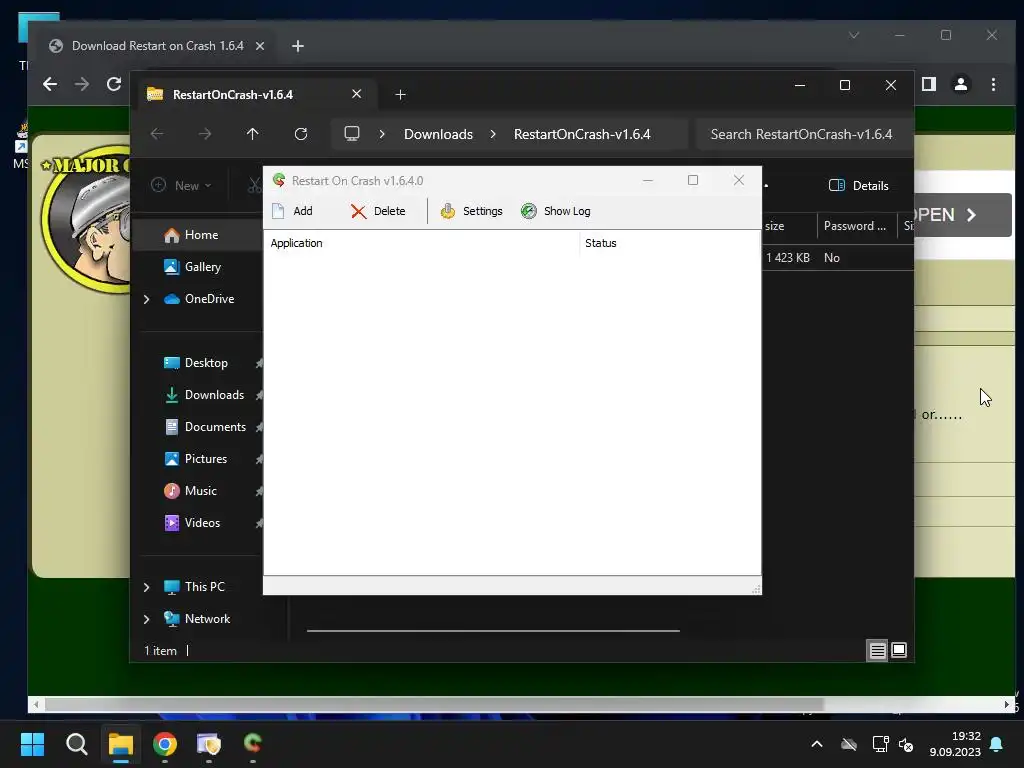This screenshot has width=1024, height=768.
Task: Go forward in Chrome browser
Action: (x=82, y=84)
